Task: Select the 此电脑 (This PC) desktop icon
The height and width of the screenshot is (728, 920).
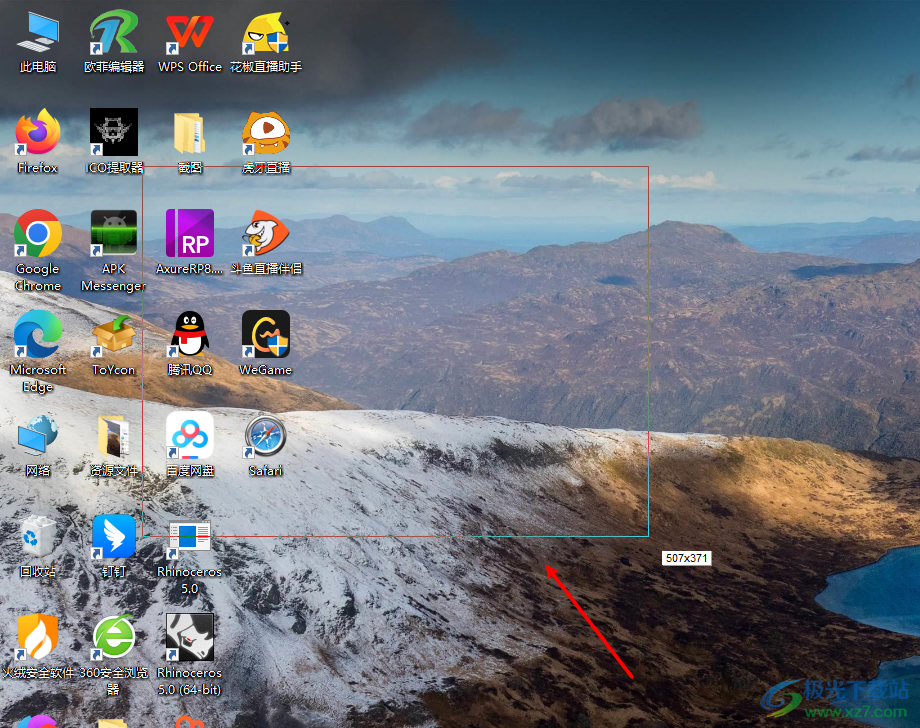Action: tap(38, 34)
